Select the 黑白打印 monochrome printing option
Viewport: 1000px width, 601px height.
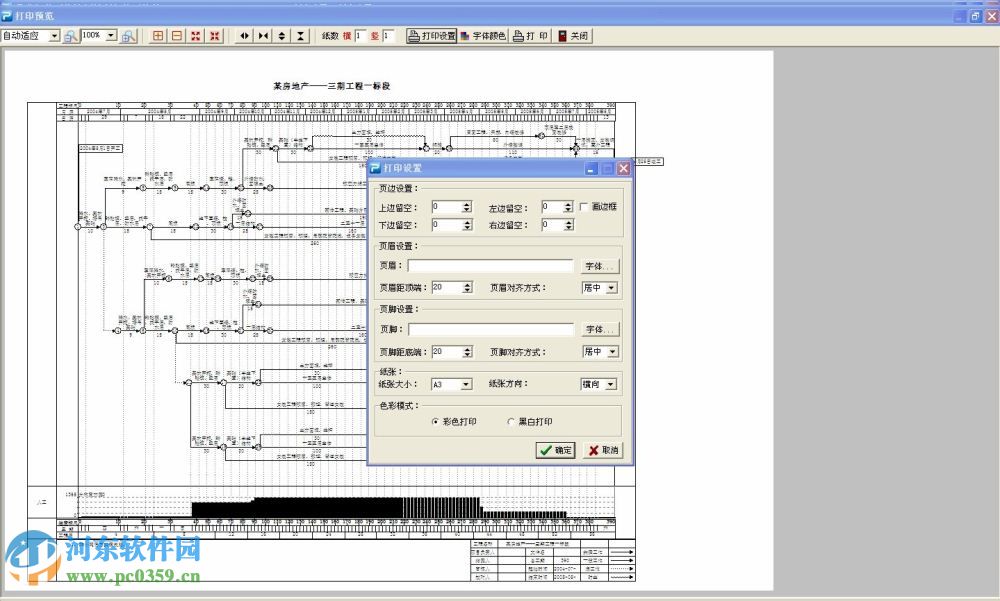(x=511, y=421)
